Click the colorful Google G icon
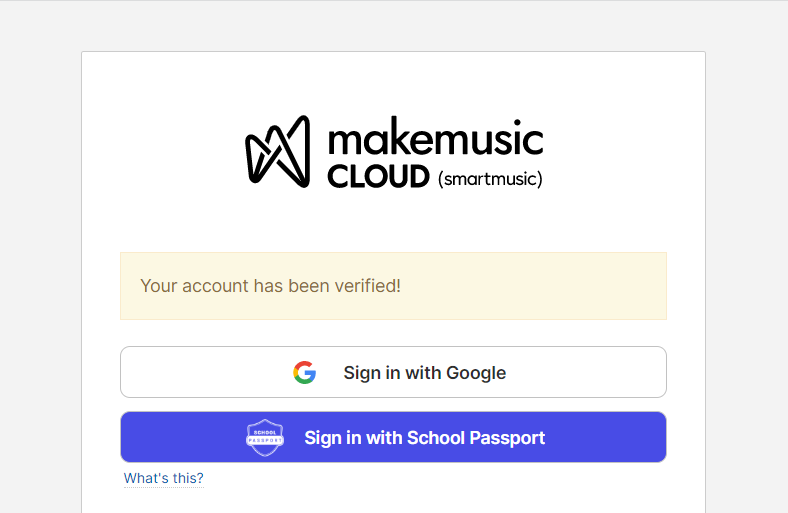This screenshot has height=513, width=788. (305, 372)
